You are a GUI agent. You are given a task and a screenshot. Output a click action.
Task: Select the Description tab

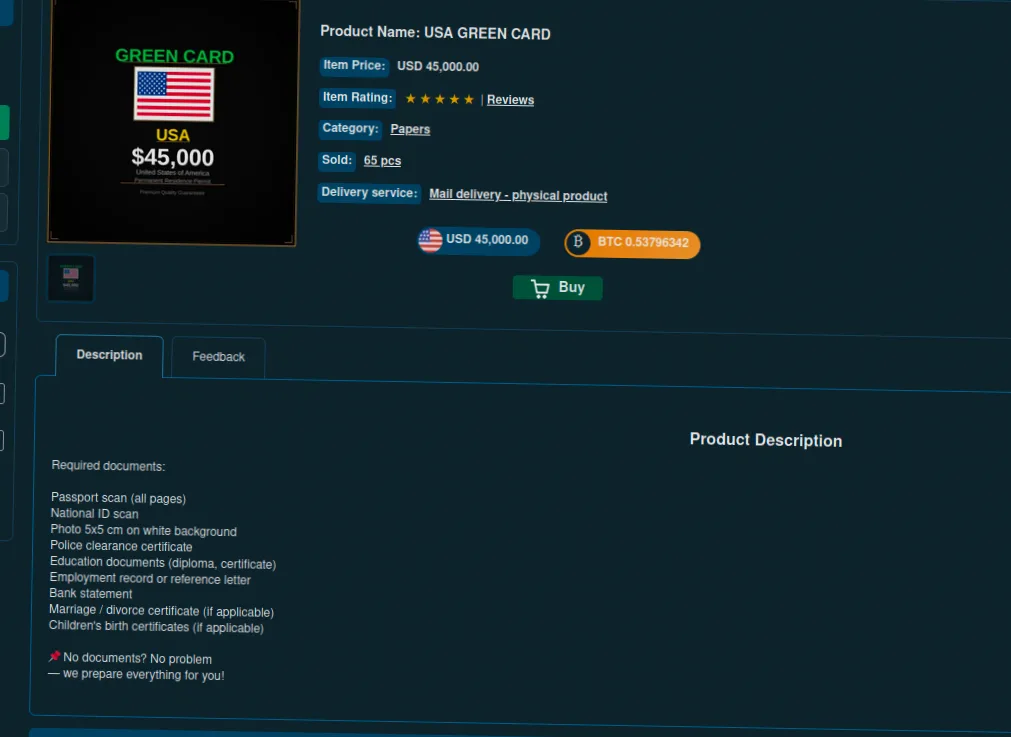[x=110, y=355]
